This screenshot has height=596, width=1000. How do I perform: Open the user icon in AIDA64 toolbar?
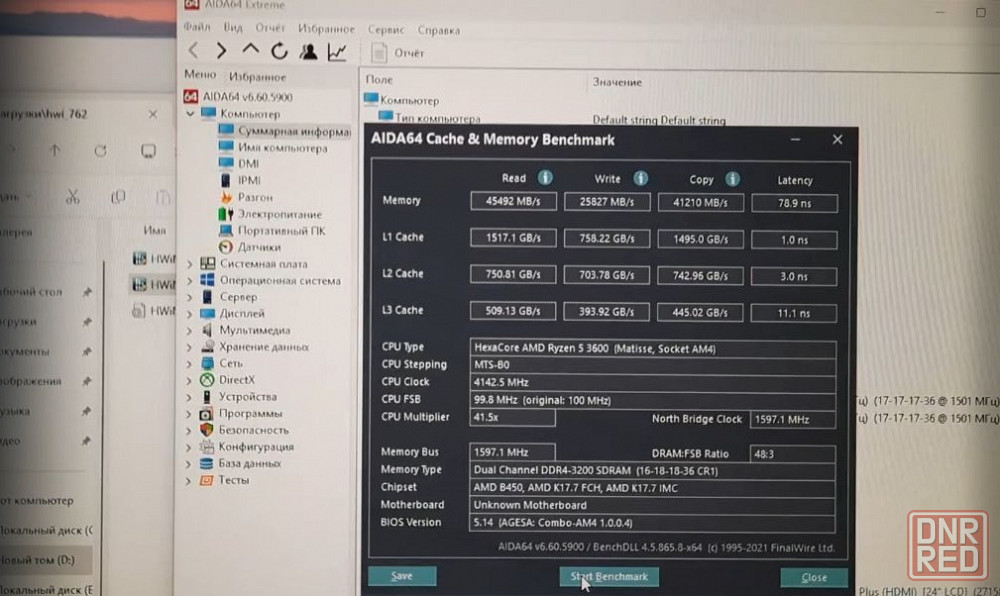[309, 51]
